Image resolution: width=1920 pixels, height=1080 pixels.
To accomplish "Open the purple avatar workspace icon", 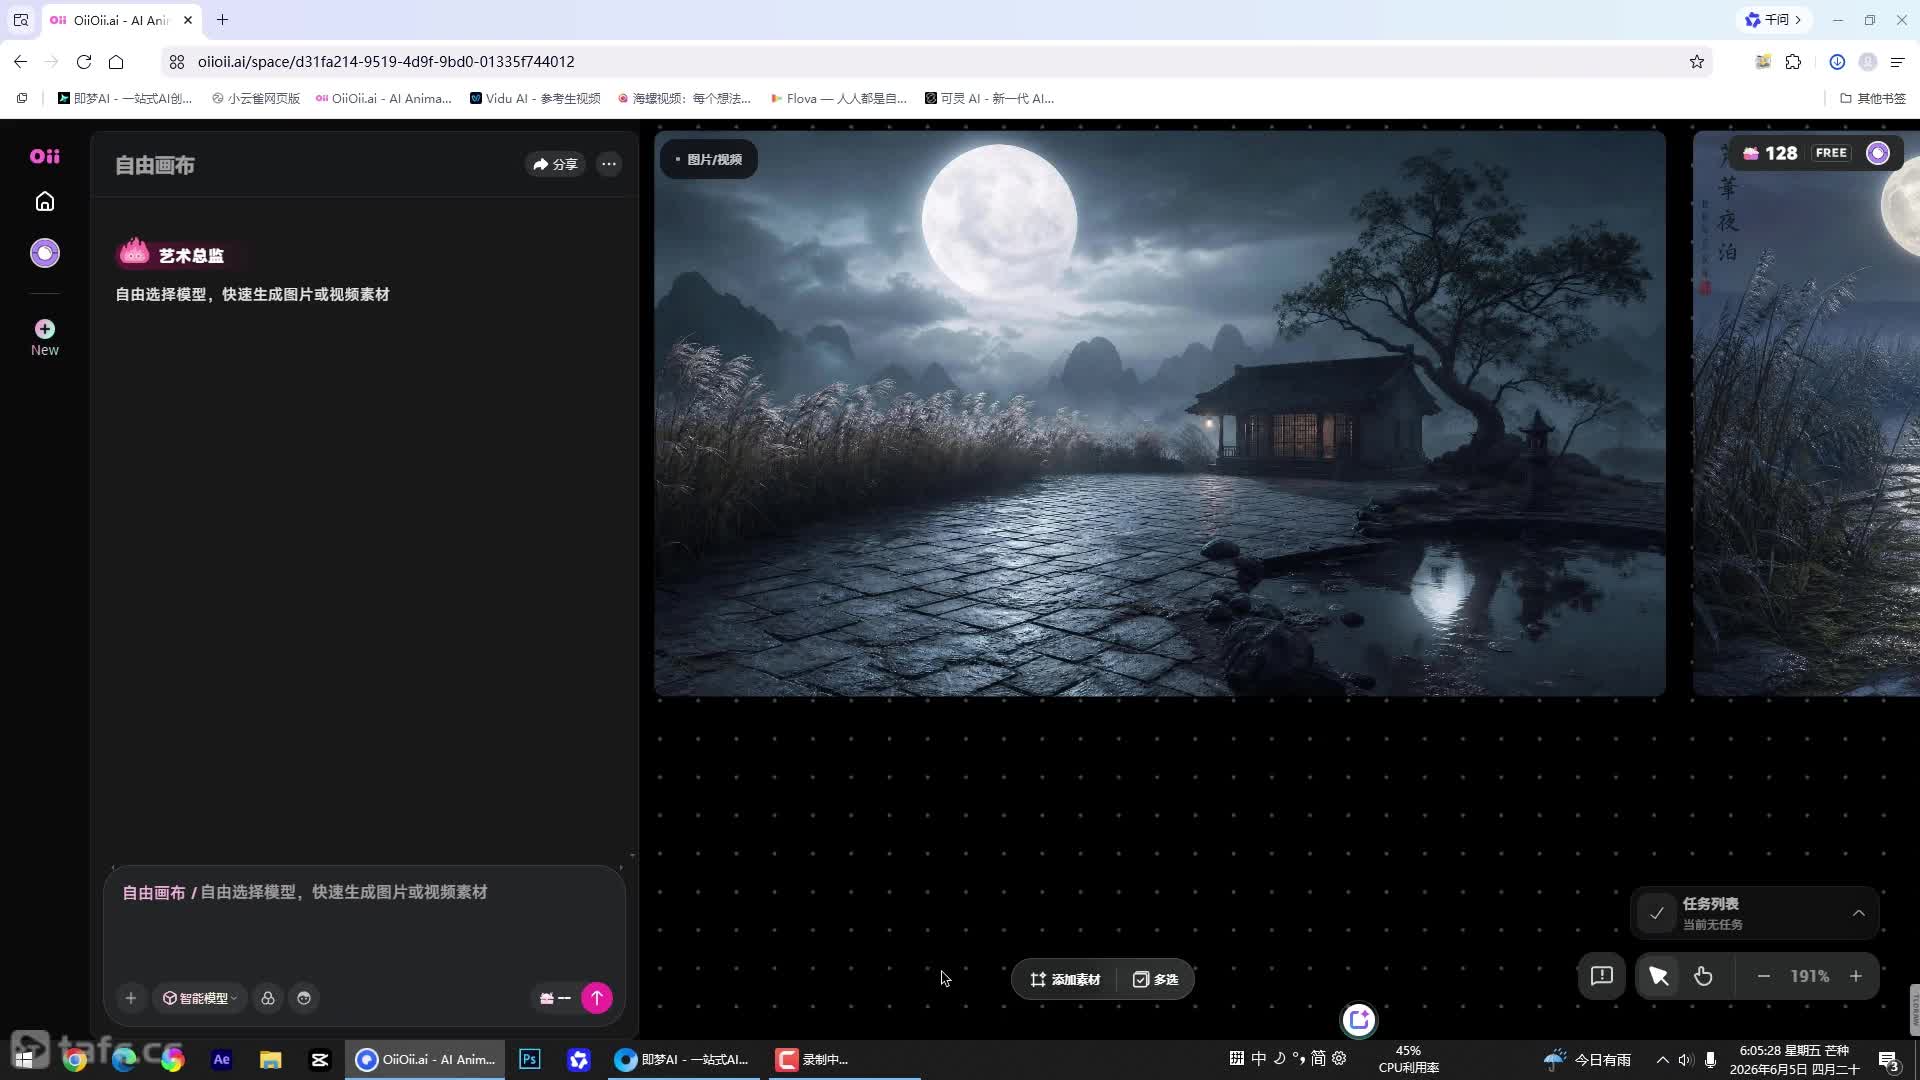I will click(x=45, y=253).
